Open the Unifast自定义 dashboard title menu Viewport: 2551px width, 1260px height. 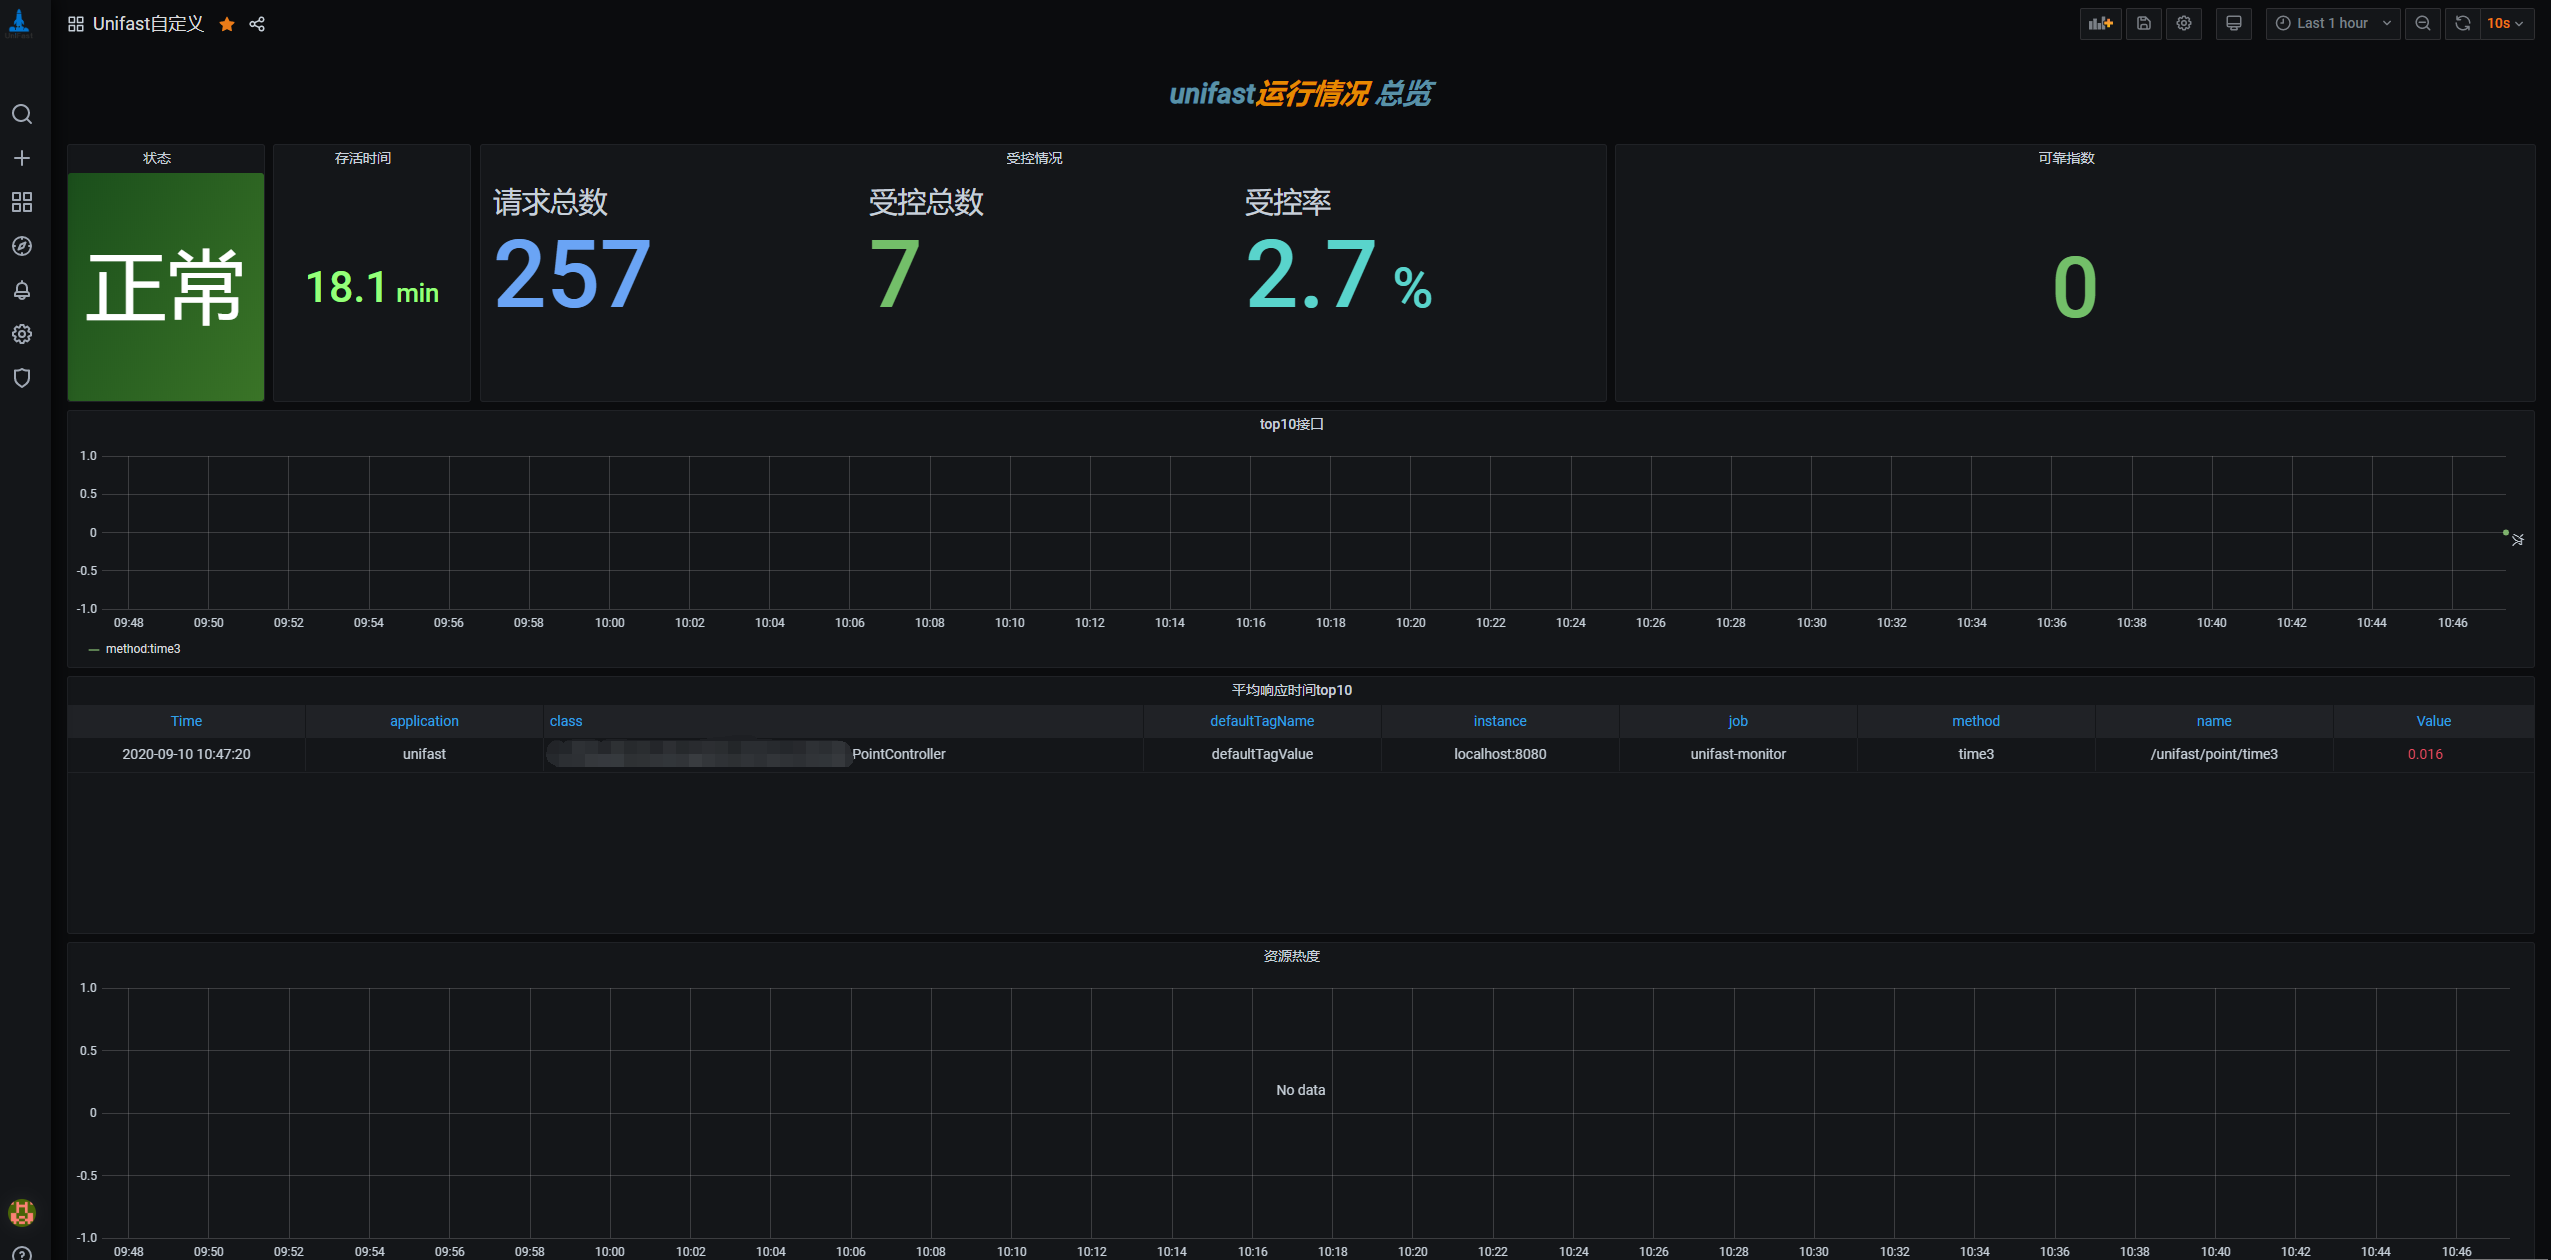pyautogui.click(x=147, y=24)
